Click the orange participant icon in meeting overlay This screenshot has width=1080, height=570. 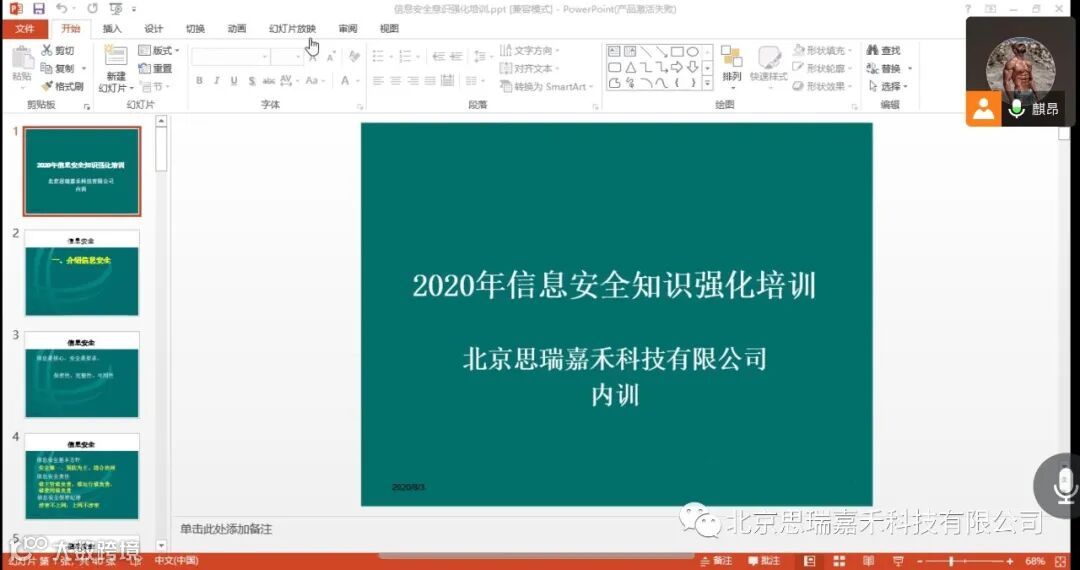click(983, 109)
